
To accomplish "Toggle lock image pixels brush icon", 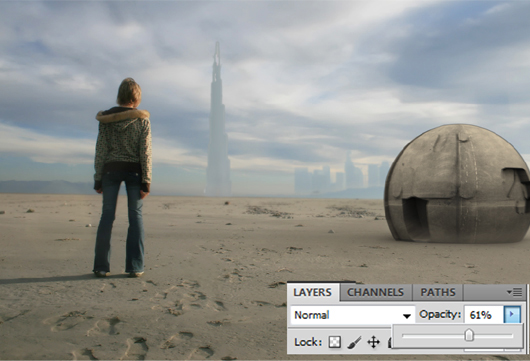I will [x=354, y=342].
